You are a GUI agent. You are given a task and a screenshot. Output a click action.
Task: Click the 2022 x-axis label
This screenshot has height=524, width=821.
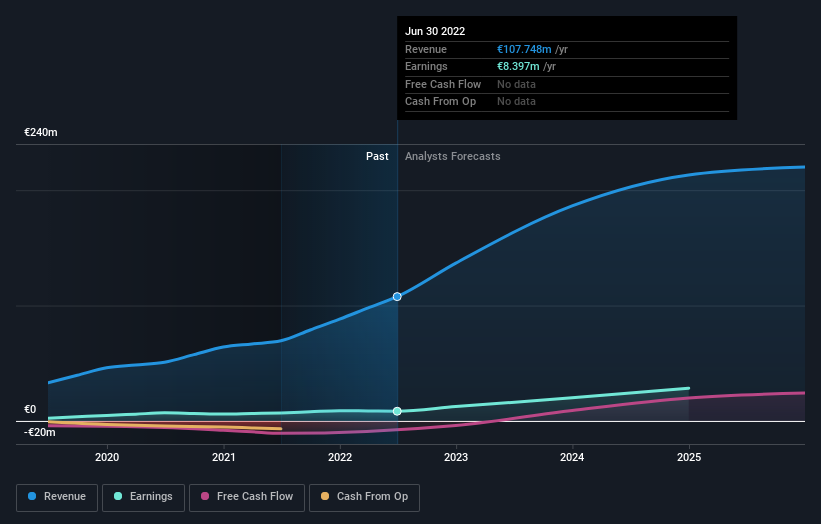coord(340,458)
